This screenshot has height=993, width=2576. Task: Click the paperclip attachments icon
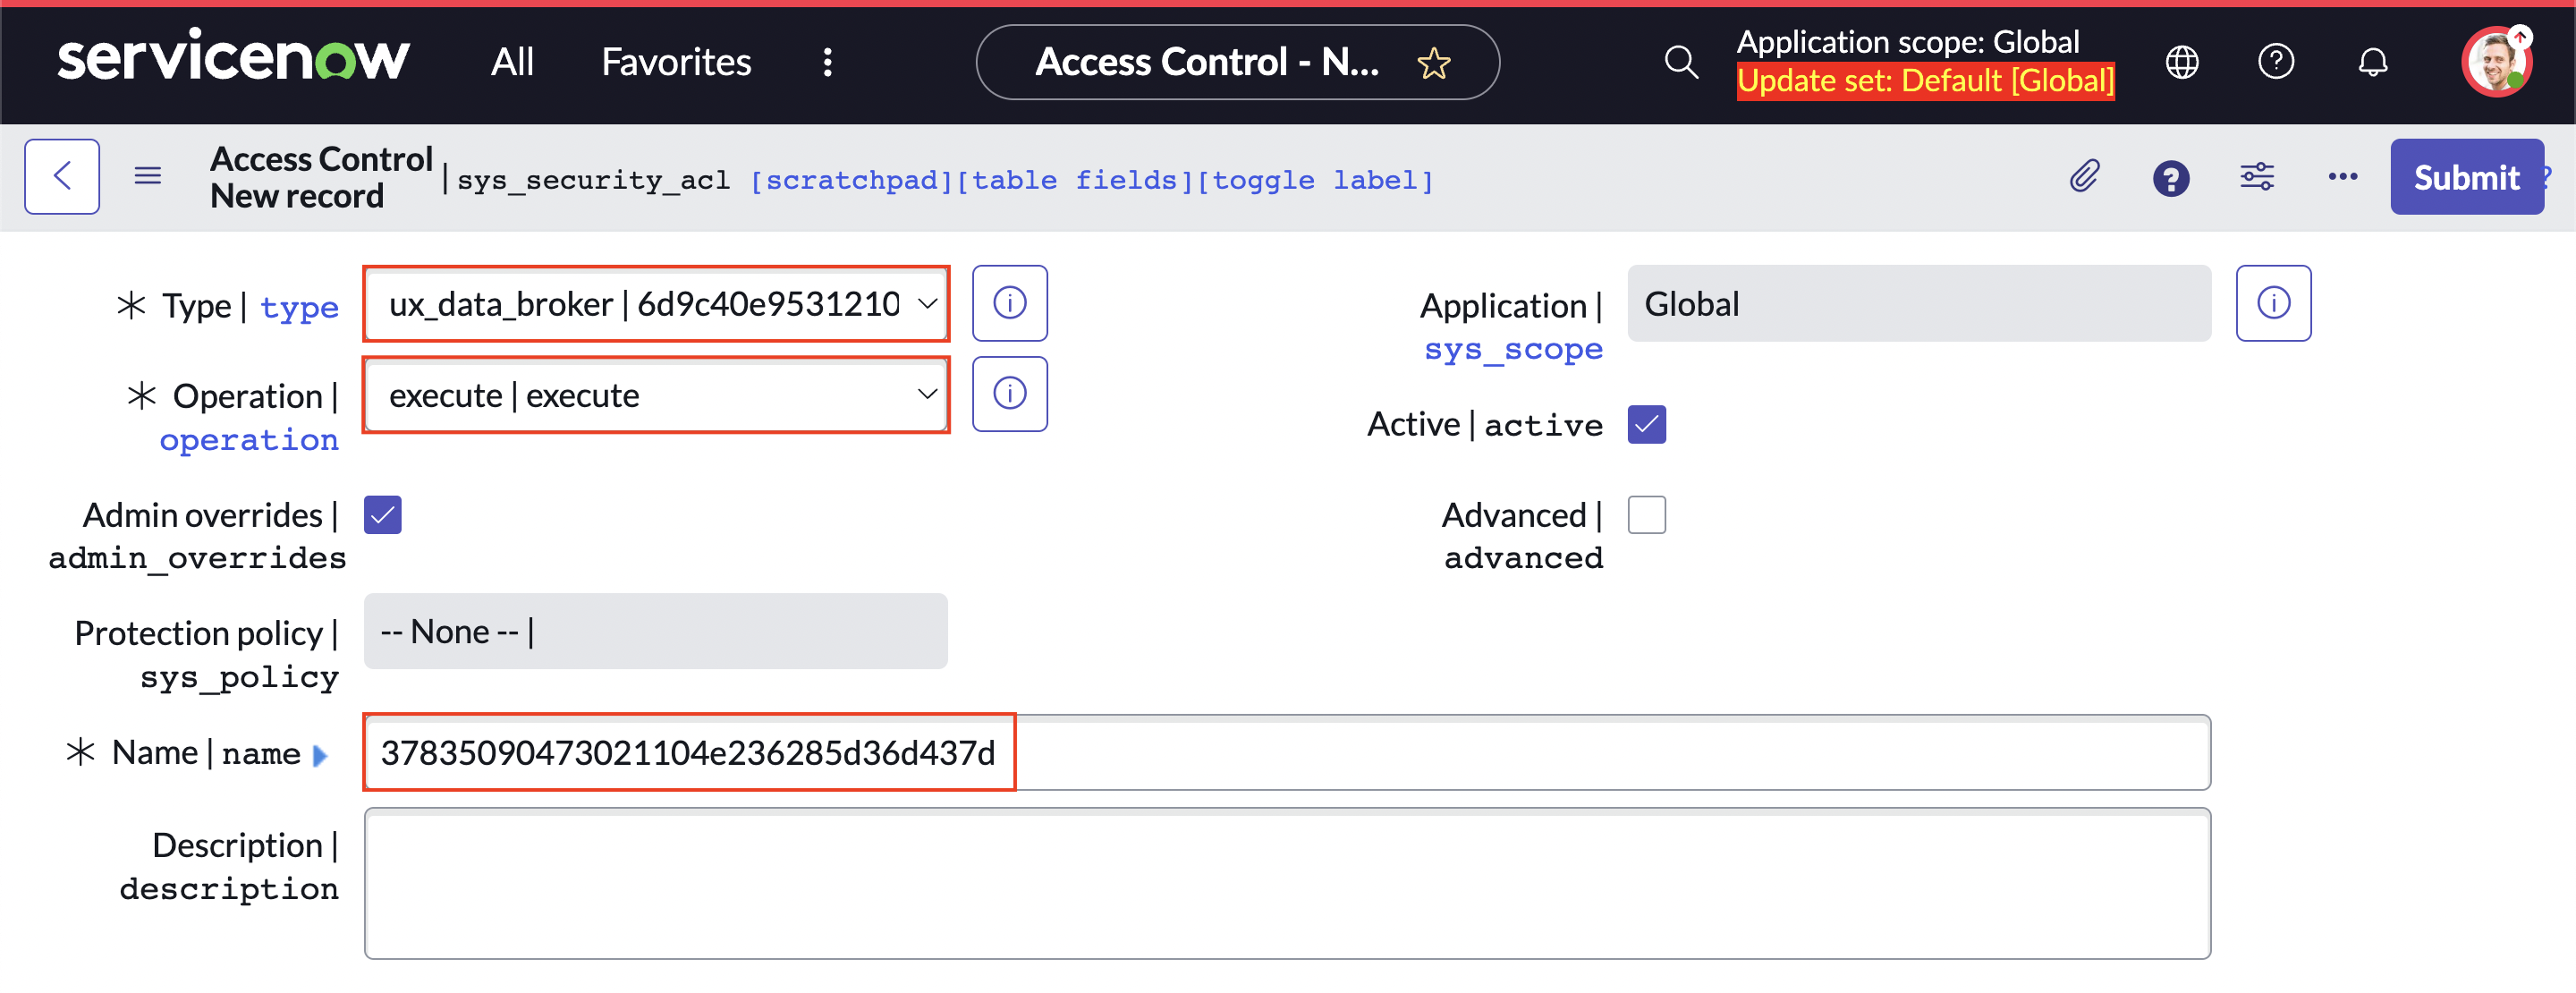pos(2085,177)
